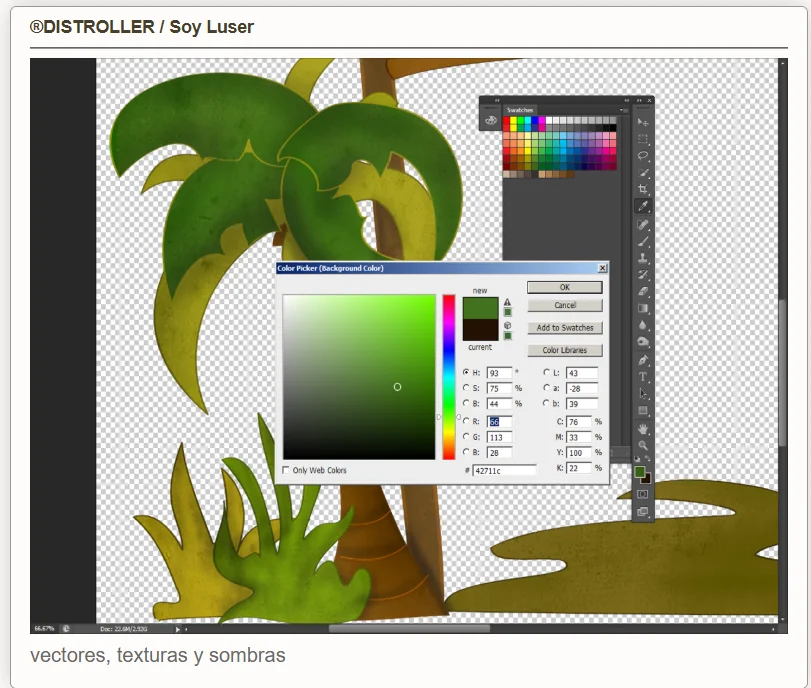Select the Blur tool

(x=643, y=325)
